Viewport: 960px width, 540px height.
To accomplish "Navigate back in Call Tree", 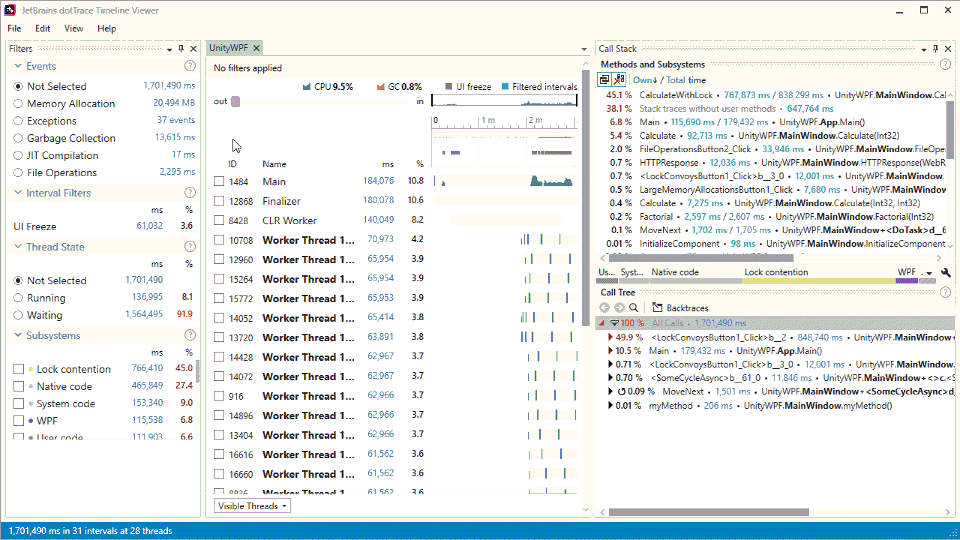I will pos(604,308).
